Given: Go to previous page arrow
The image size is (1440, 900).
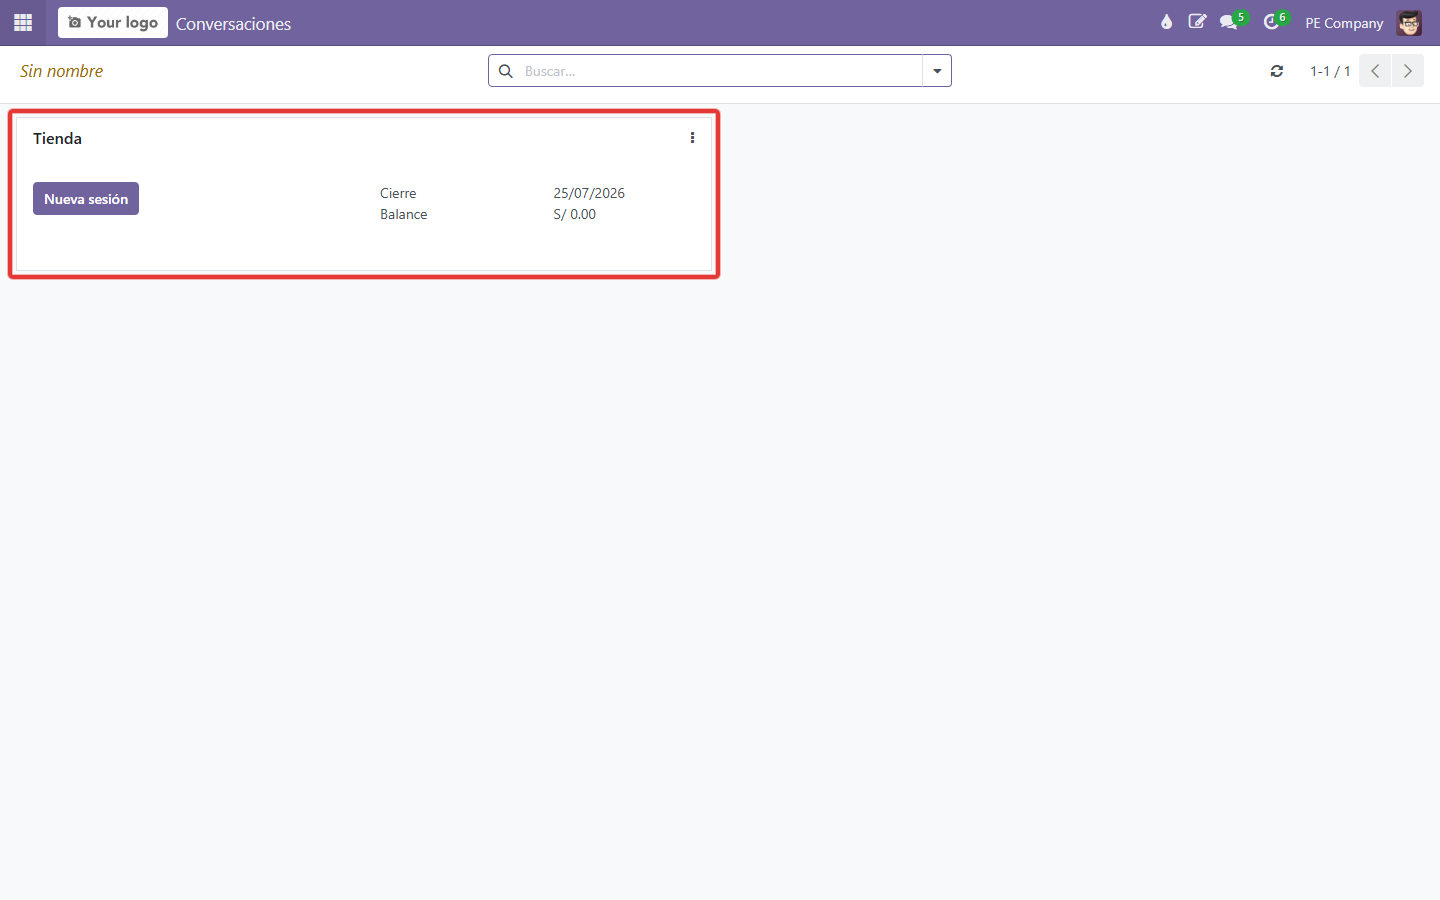Looking at the screenshot, I should click(x=1375, y=71).
